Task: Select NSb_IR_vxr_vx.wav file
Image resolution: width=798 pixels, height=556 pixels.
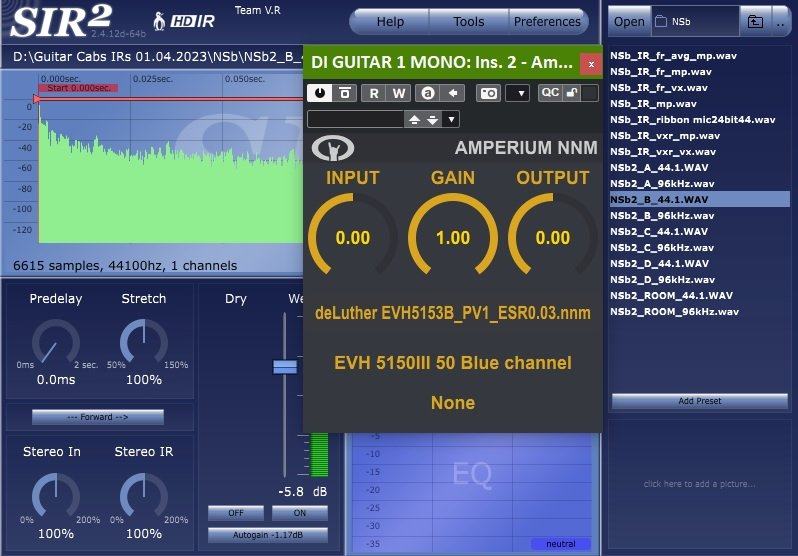Action: click(663, 152)
